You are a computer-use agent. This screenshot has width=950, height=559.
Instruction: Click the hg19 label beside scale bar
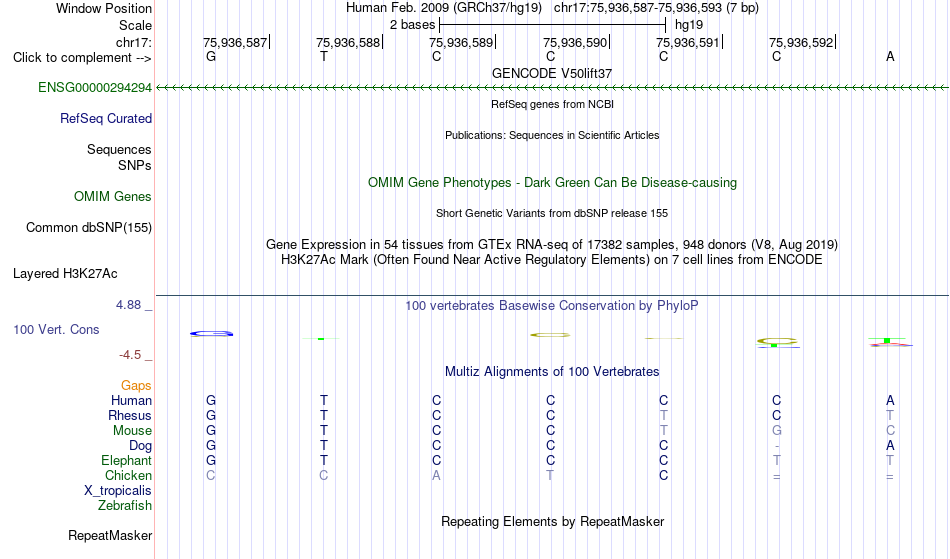pyautogui.click(x=689, y=25)
